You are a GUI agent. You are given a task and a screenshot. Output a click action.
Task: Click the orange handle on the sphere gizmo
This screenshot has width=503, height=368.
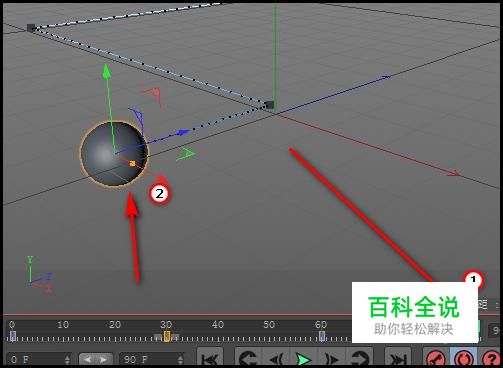tap(132, 163)
